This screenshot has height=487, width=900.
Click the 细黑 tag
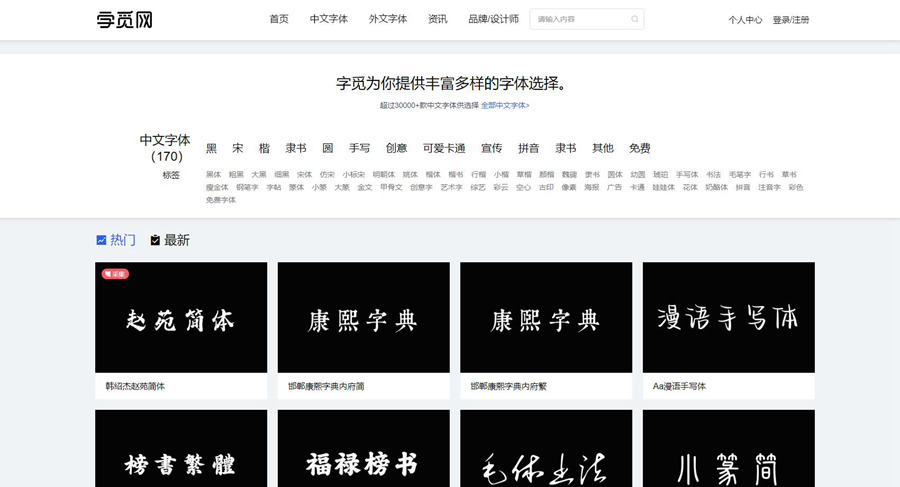[282, 175]
